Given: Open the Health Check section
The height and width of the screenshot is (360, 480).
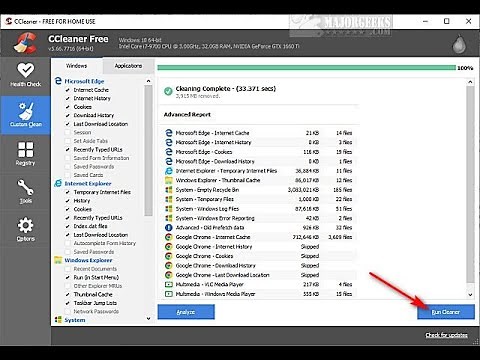Looking at the screenshot, I should click(x=25, y=75).
